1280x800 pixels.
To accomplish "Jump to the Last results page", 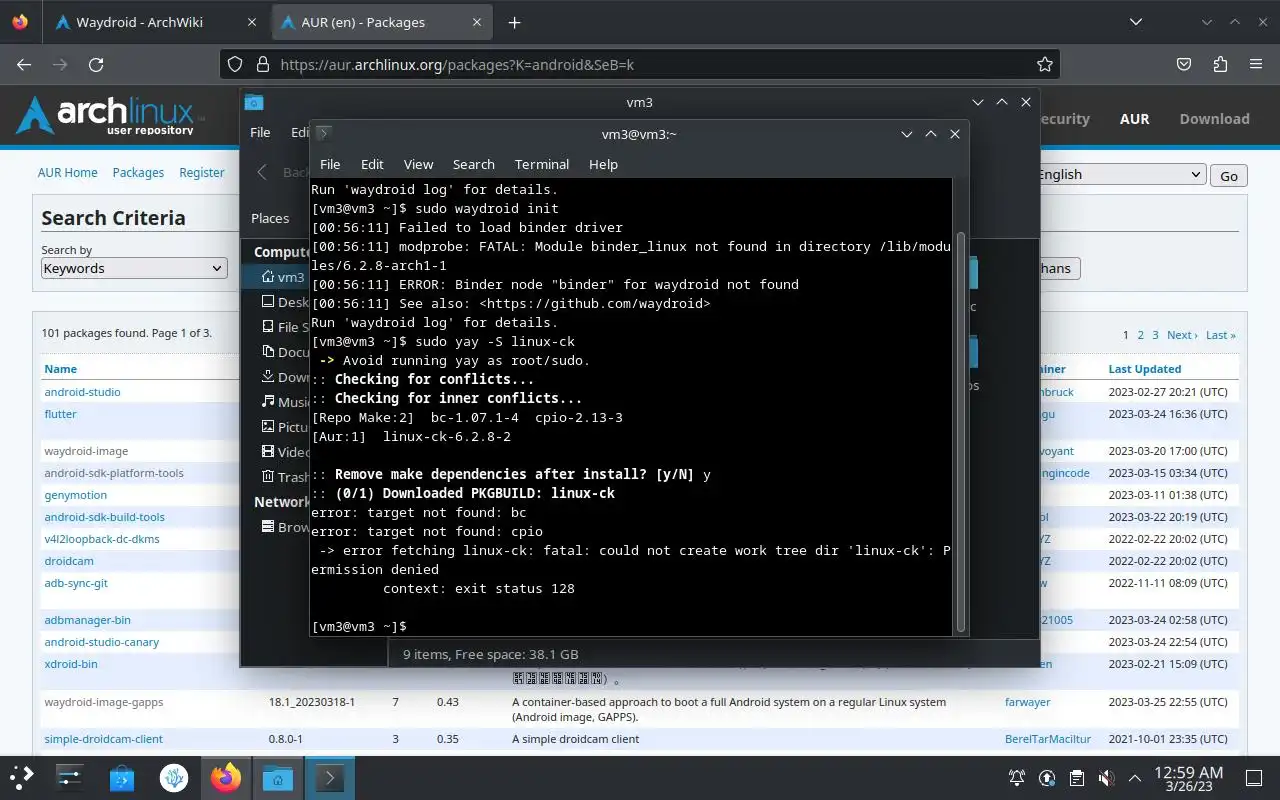I will [x=1220, y=335].
